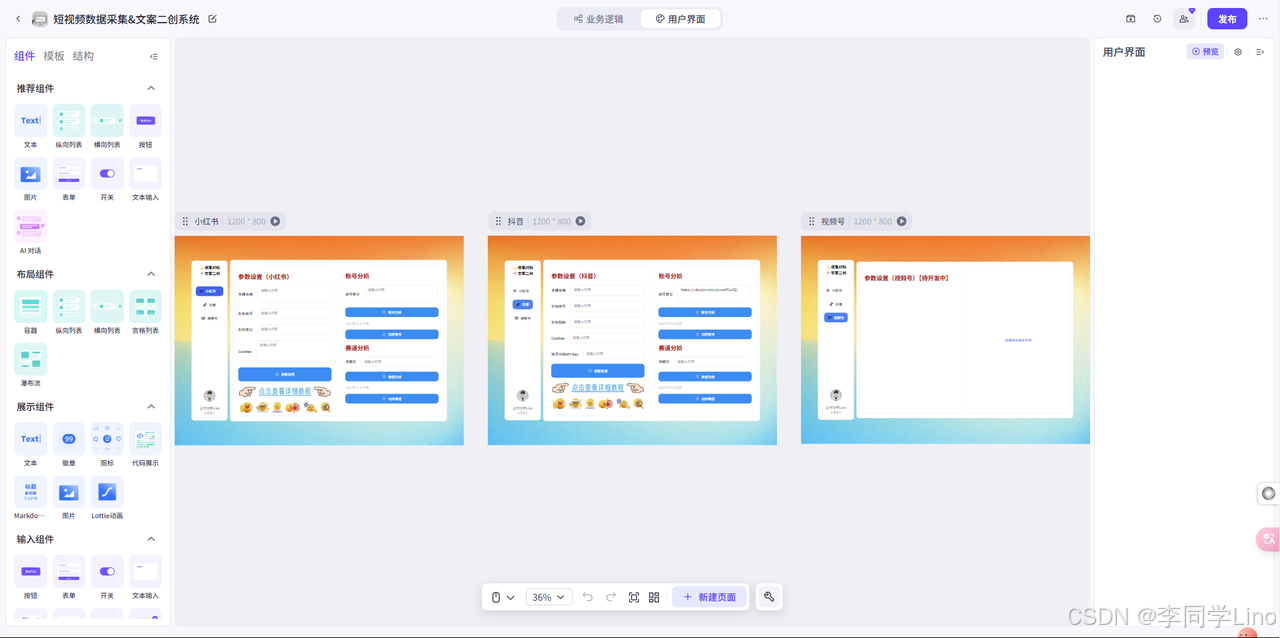This screenshot has width=1280, height=638.
Task: Select the 按钮 component under 推荐组件
Action: pyautogui.click(x=145, y=127)
